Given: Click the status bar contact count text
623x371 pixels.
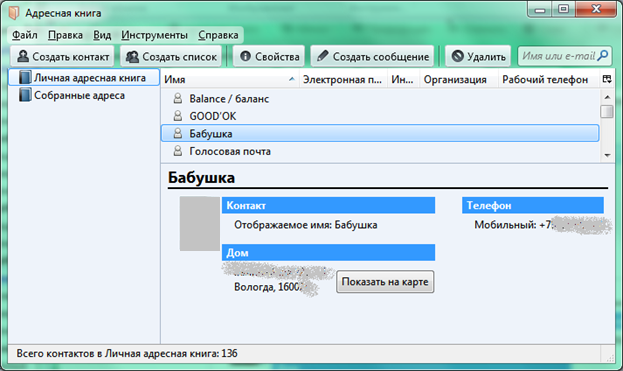Looking at the screenshot, I should coord(127,354).
